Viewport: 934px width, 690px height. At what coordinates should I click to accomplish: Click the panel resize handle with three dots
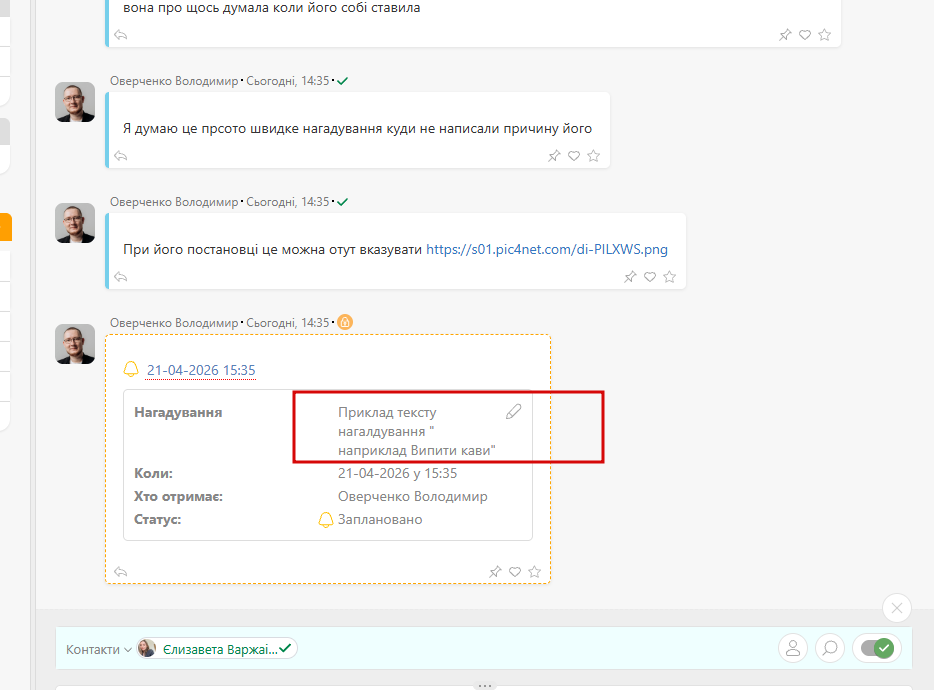click(x=484, y=686)
